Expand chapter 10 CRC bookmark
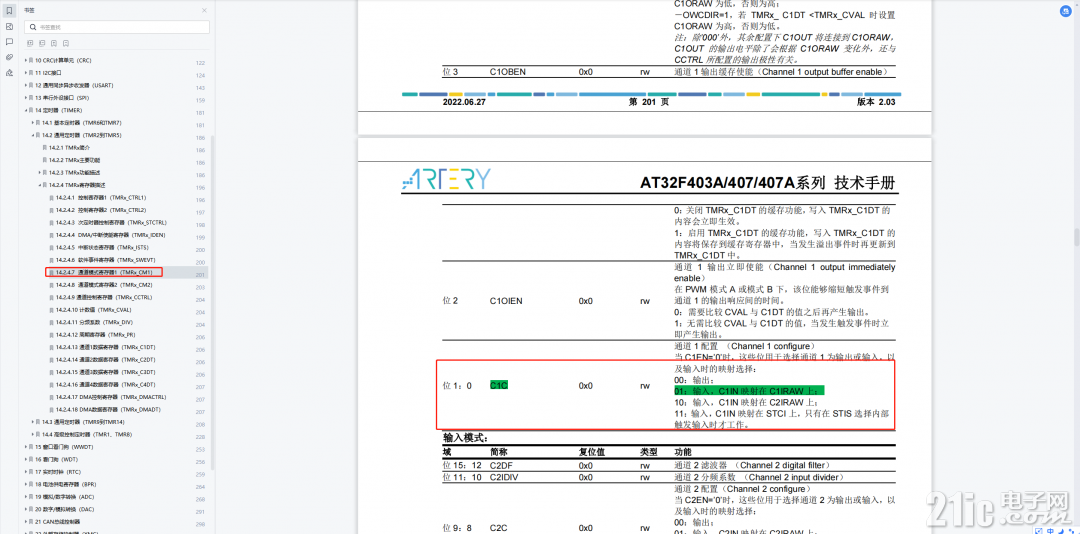This screenshot has height=534, width=1080. point(25,61)
